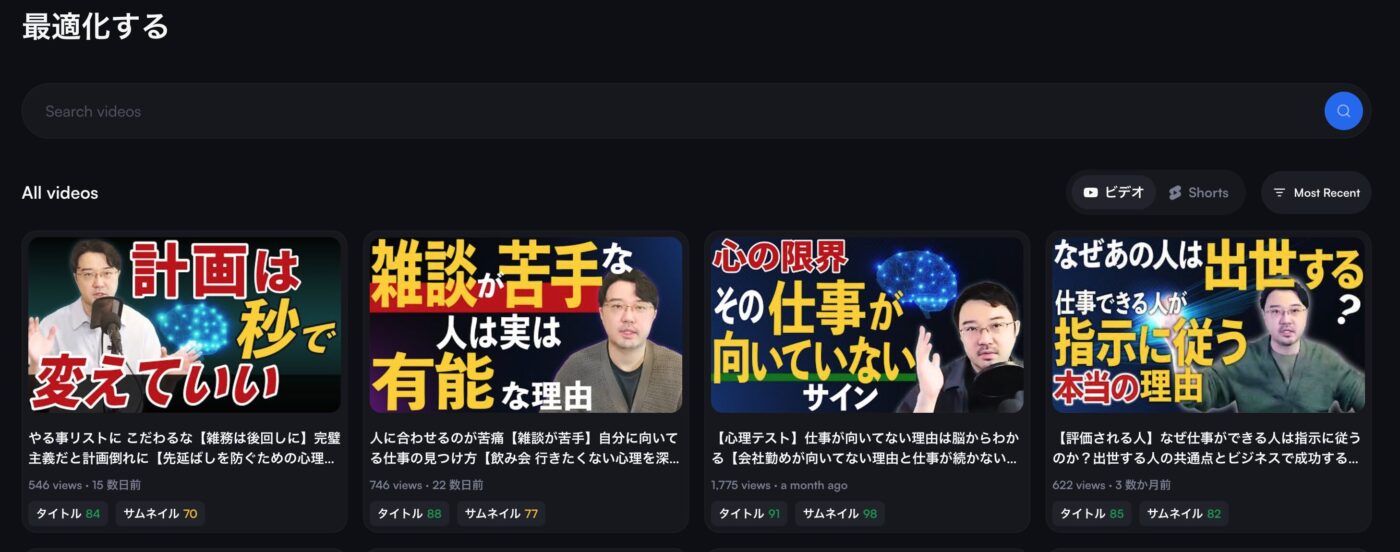Viewport: 1400px width, 552px height.
Task: Open the なぜあの人は出世する video thumbnail
Action: (1208, 325)
